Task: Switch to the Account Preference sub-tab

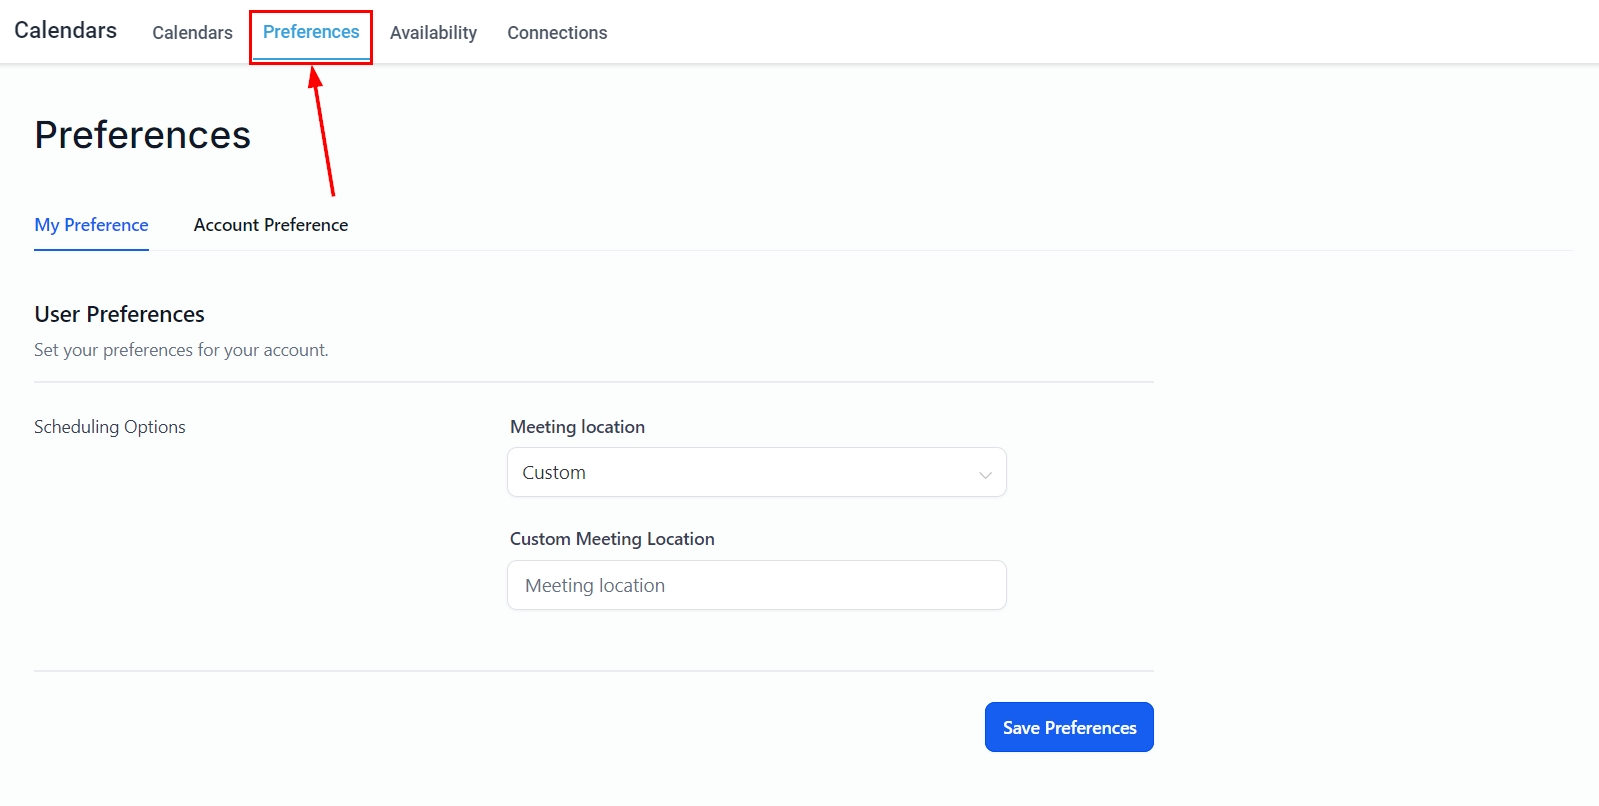Action: pos(271,225)
